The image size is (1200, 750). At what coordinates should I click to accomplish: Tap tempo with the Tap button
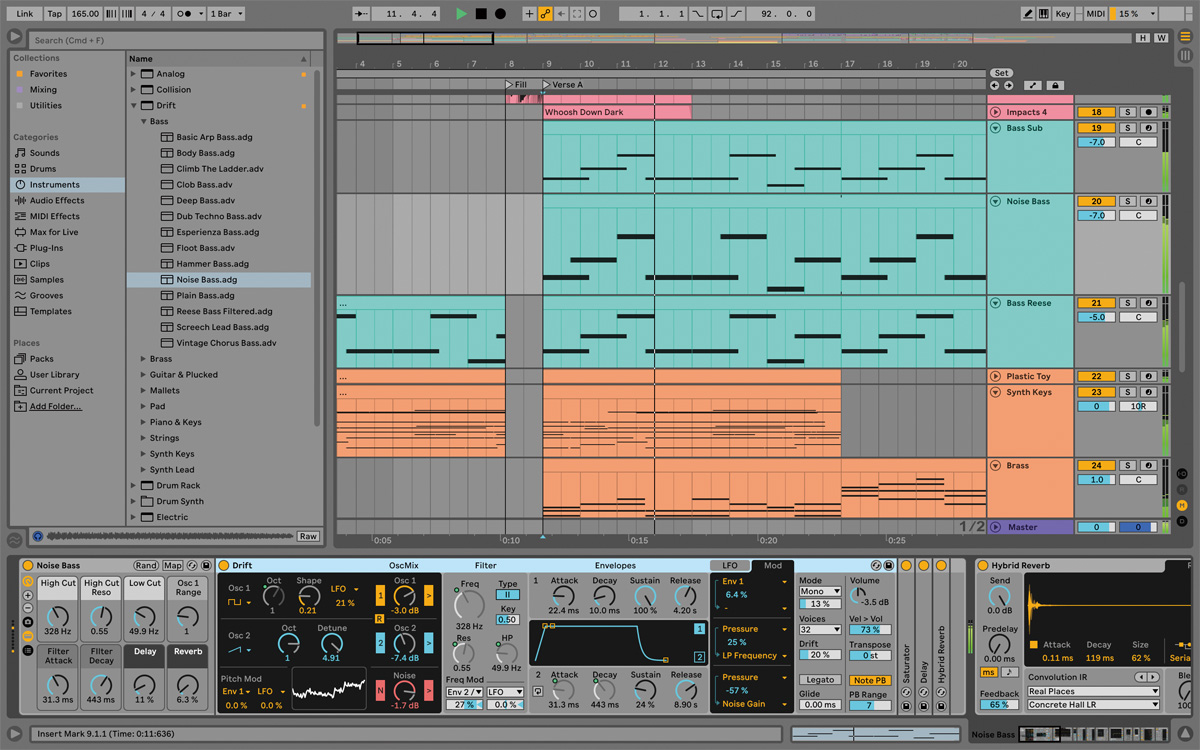coord(55,14)
